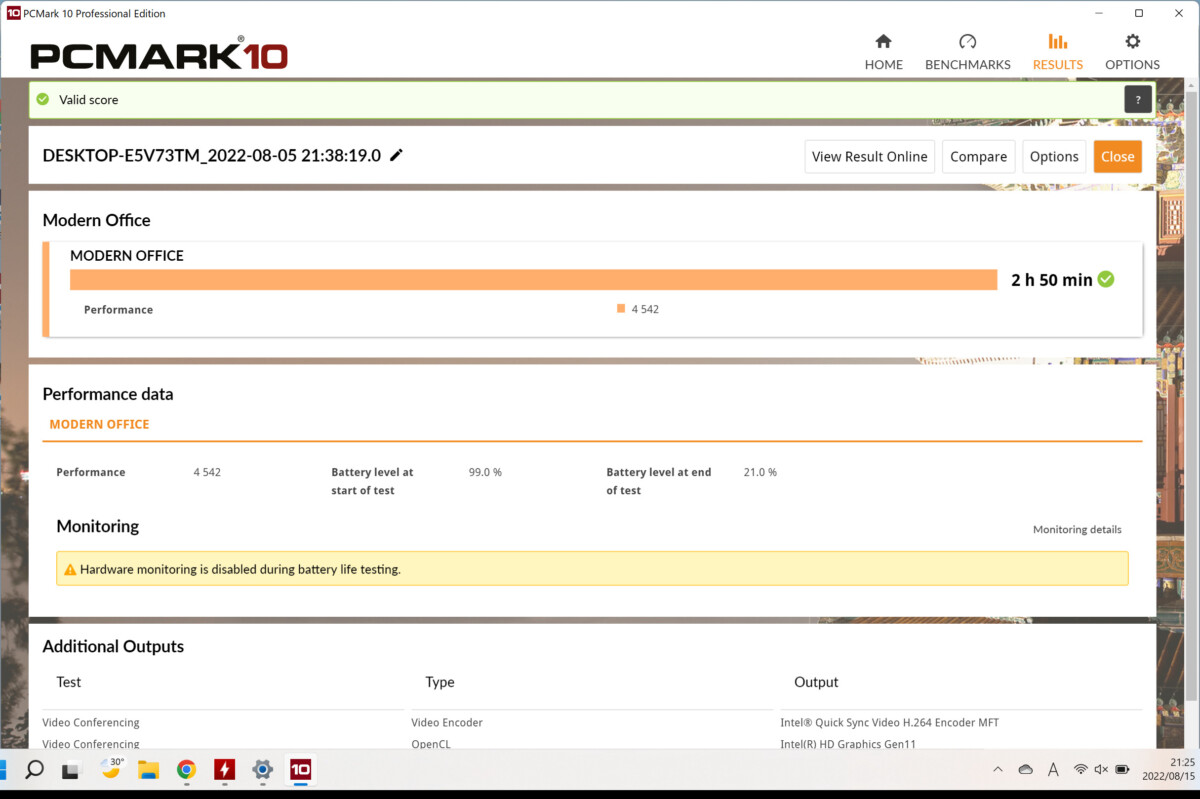Click battery level at start value 99.0 %
Screen dimensions: 1200x799
(485, 472)
